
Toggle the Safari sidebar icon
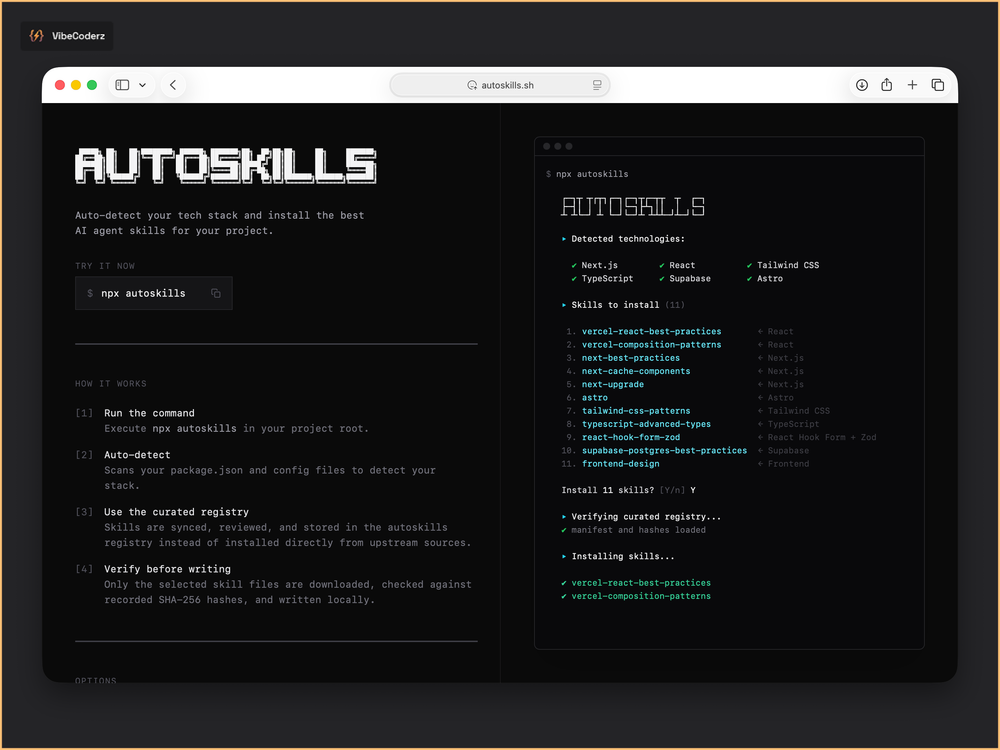[x=122, y=85]
